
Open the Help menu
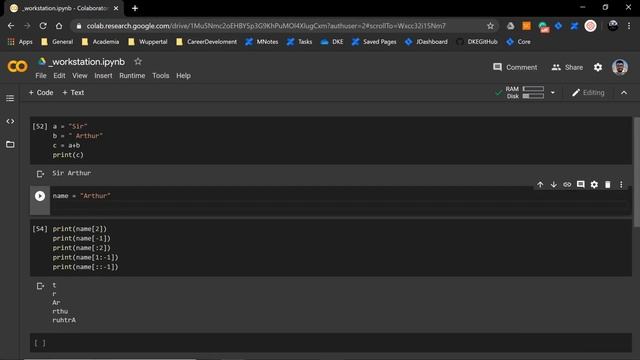[183, 76]
